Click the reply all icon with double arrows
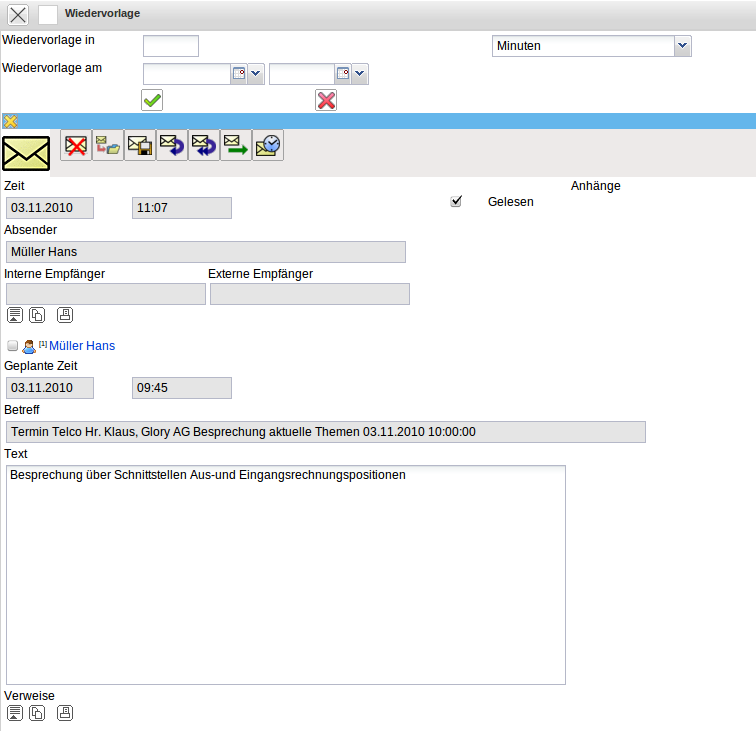Image resolution: width=756 pixels, height=731 pixels. click(204, 146)
